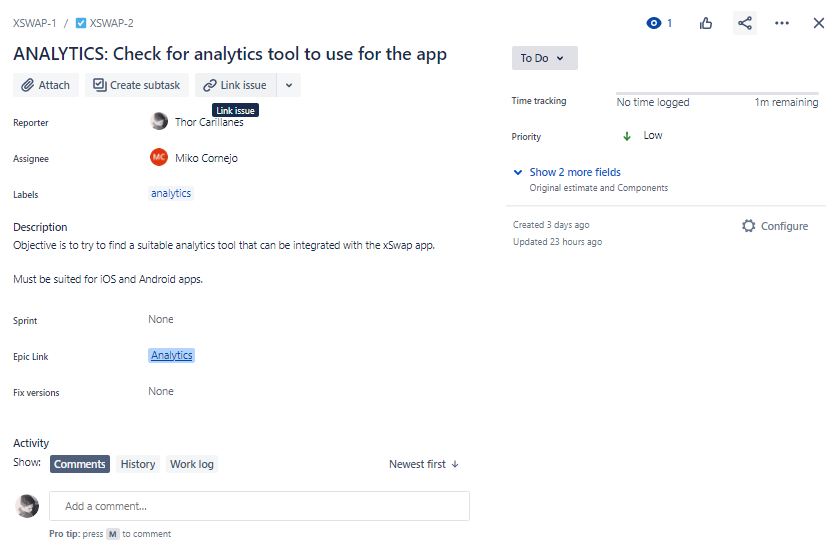Open parent issue XSWAP-1 breadcrumb

click(x=35, y=23)
